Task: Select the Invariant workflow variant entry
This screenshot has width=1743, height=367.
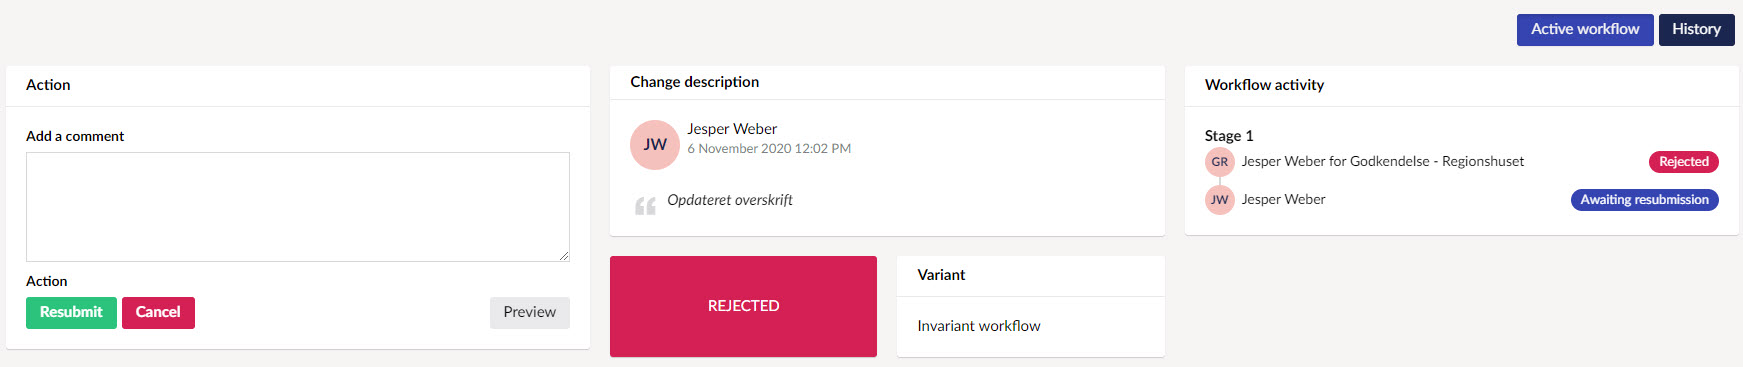Action: coord(979,326)
